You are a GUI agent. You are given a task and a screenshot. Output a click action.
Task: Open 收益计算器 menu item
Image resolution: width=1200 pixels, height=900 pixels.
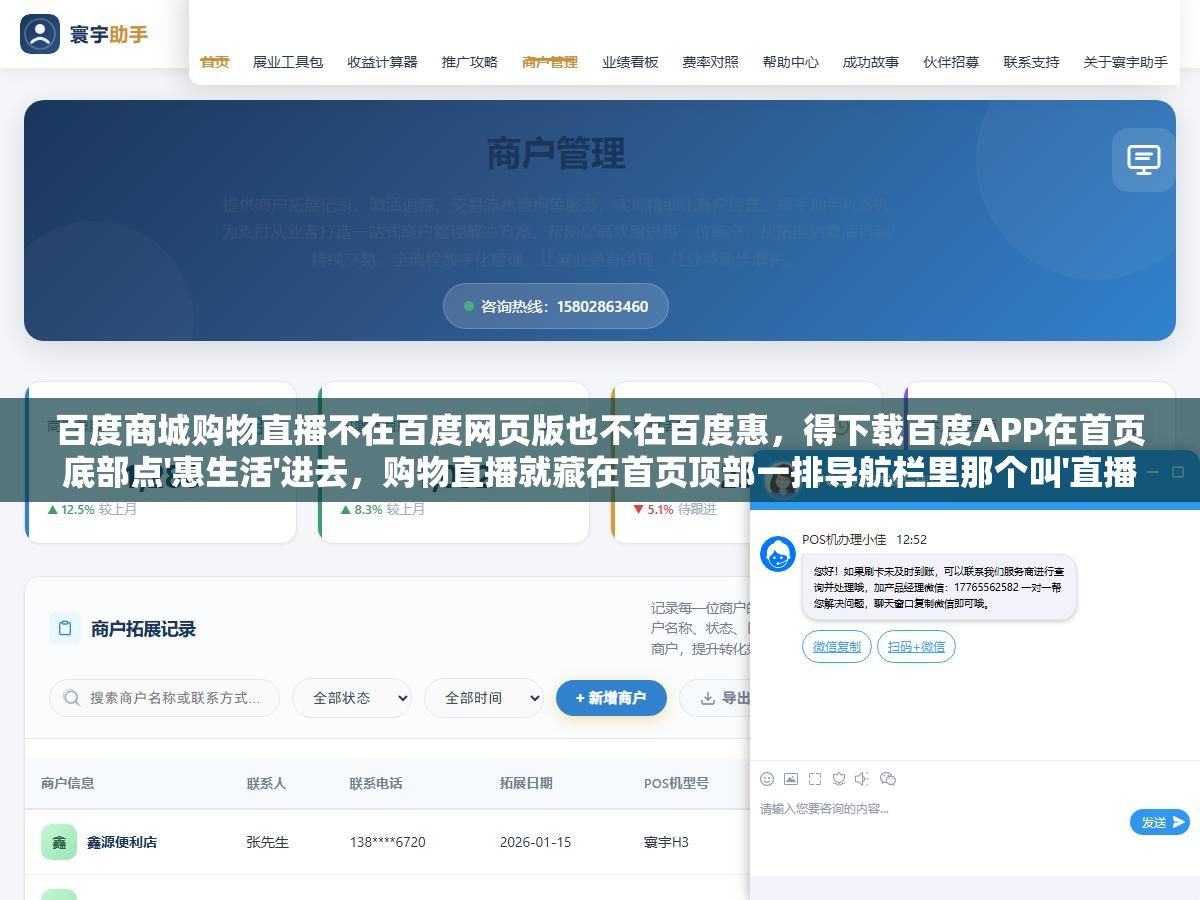(x=383, y=62)
